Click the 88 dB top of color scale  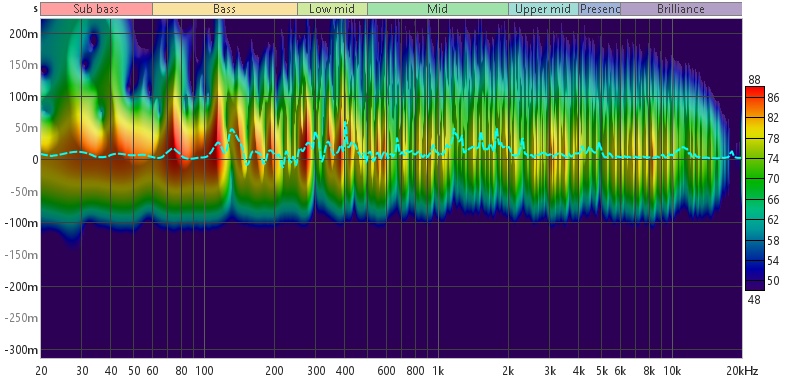coord(755,80)
